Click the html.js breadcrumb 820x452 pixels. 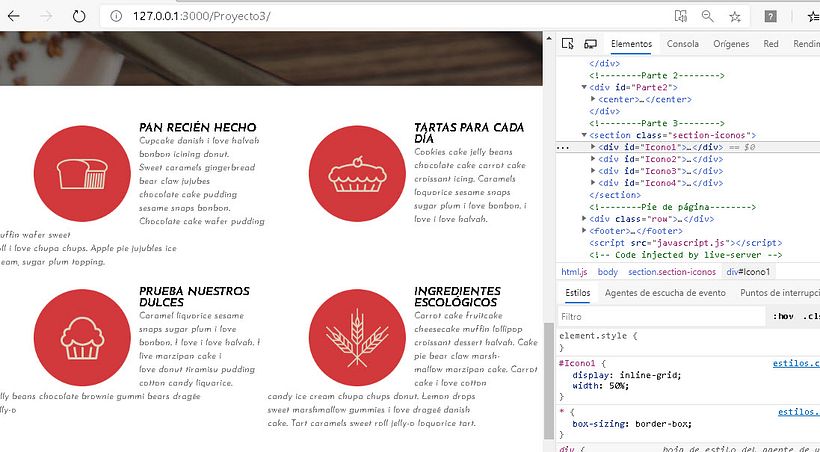[x=574, y=272]
